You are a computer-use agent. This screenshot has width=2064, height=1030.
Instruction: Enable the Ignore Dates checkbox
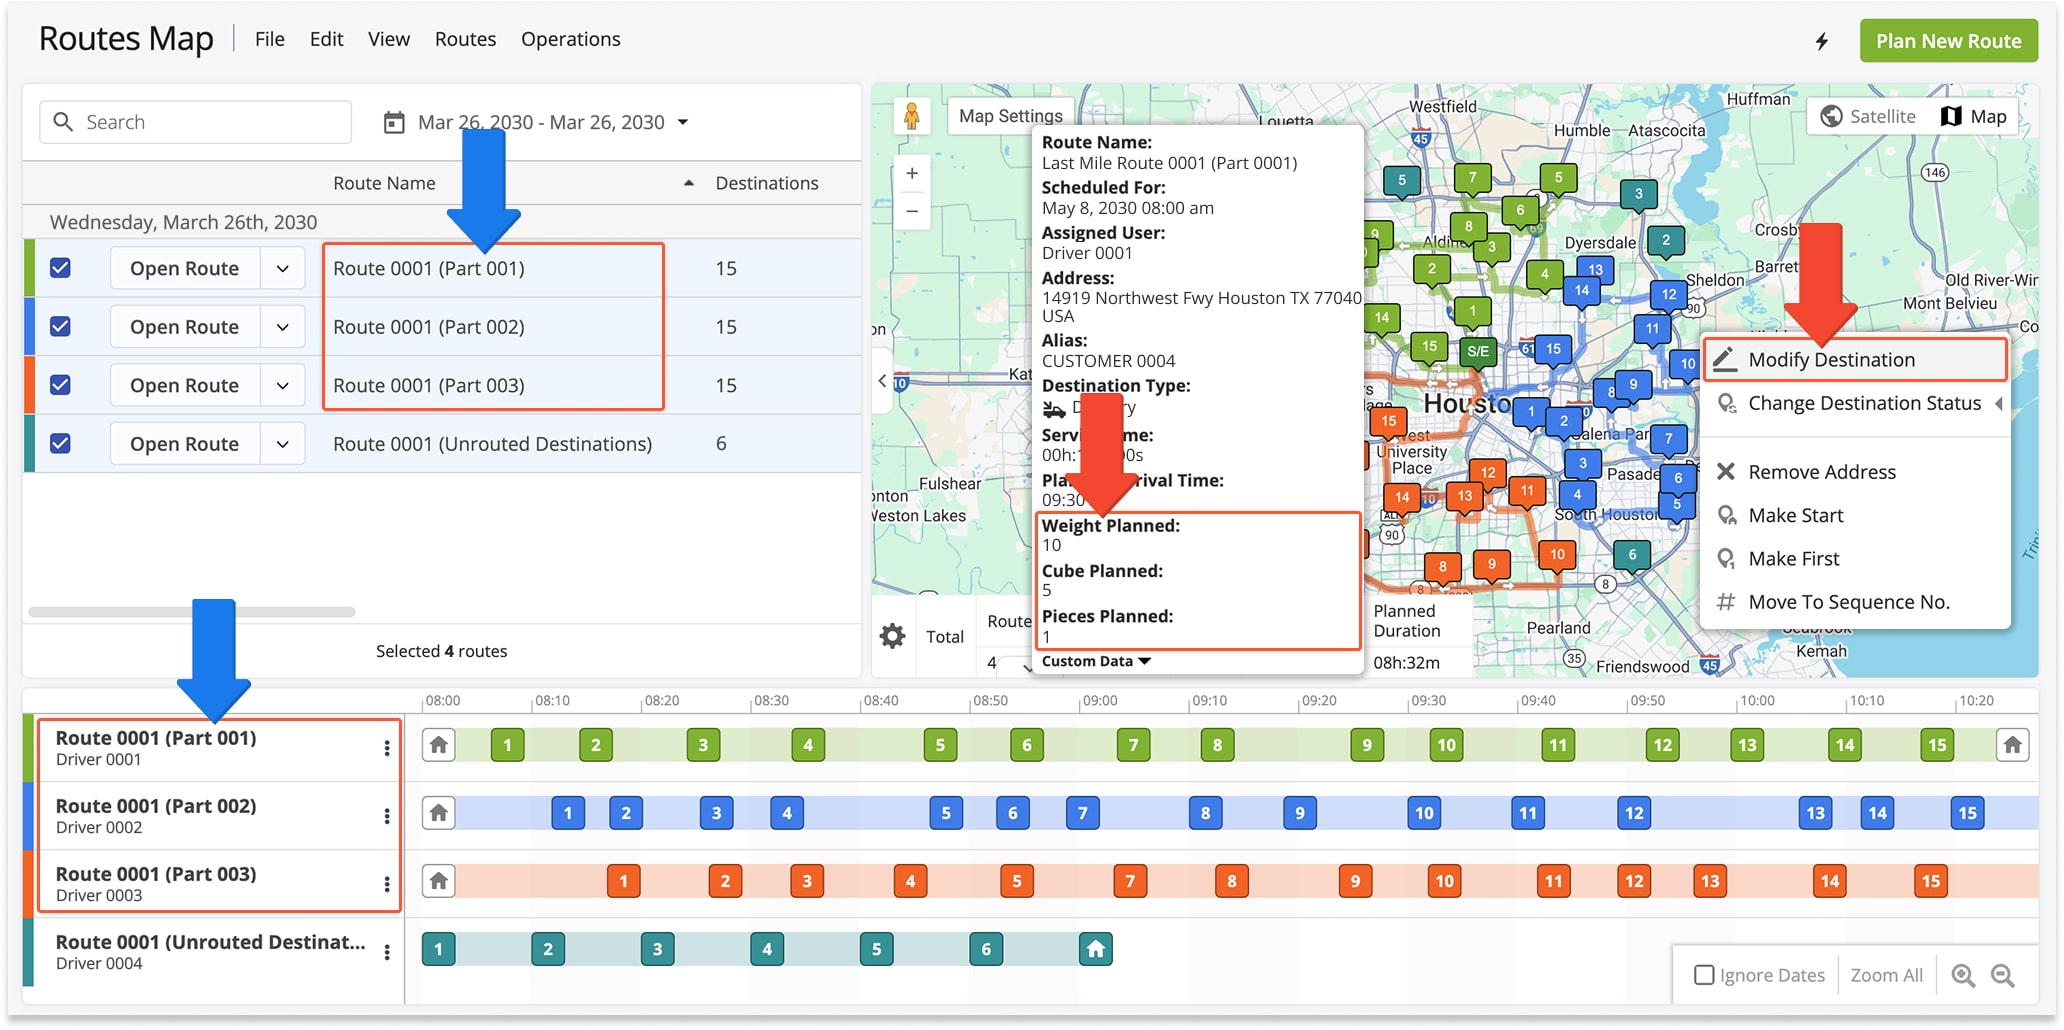[x=1705, y=974]
